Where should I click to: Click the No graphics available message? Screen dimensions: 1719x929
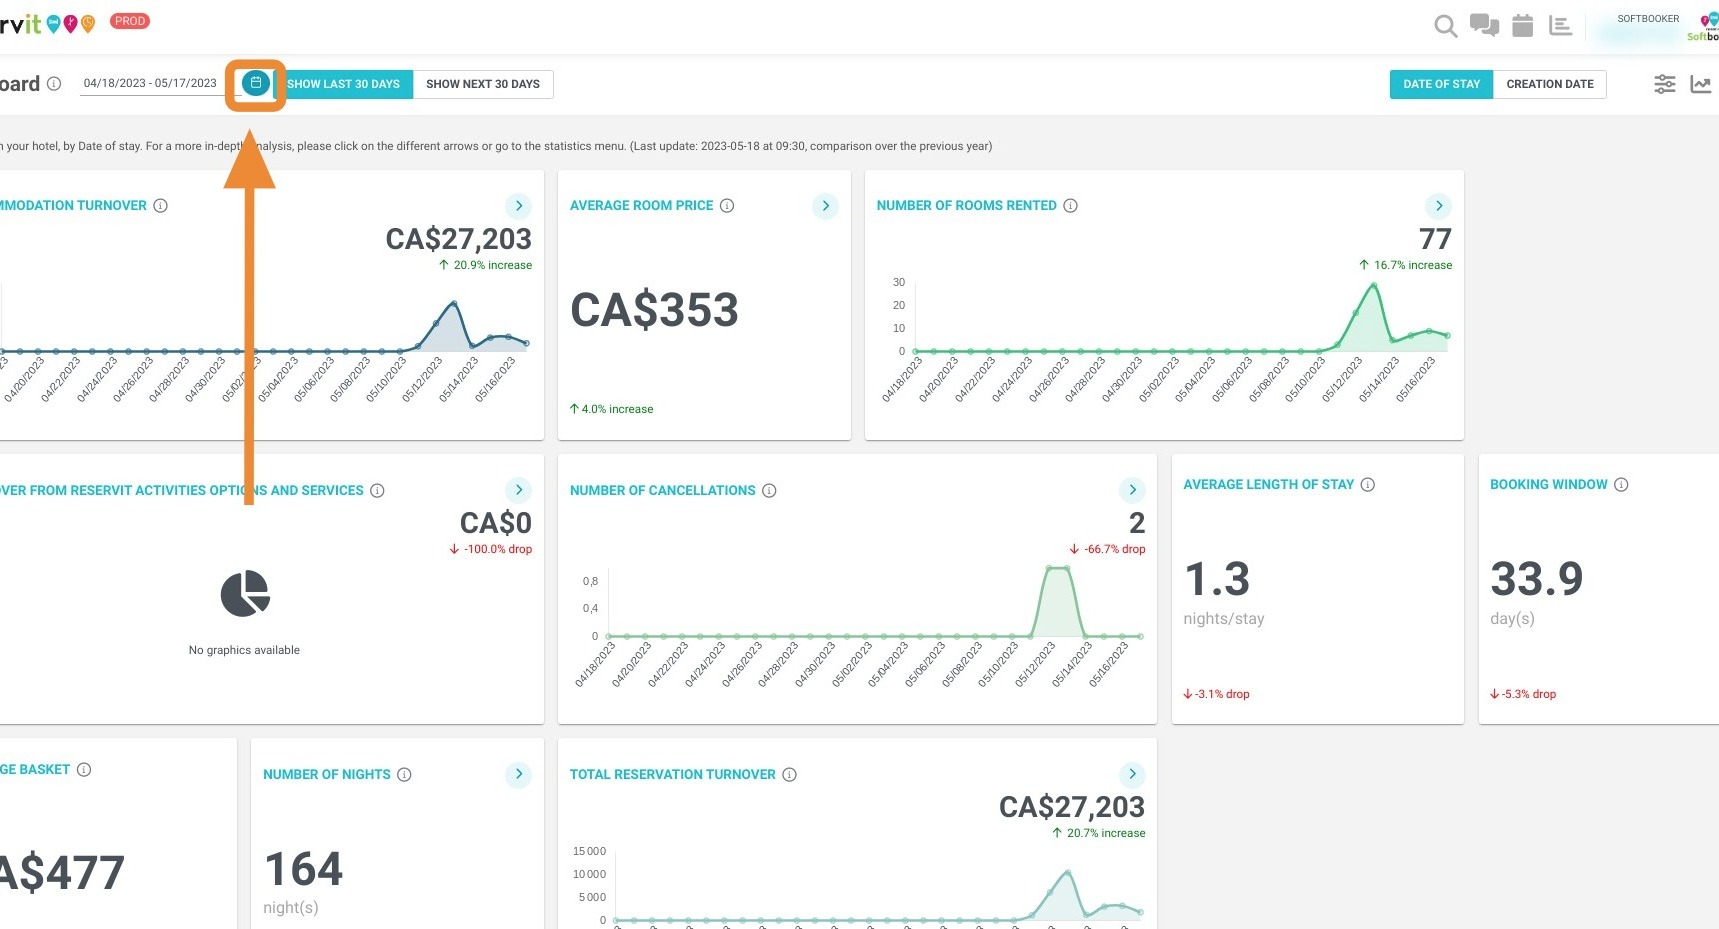244,650
